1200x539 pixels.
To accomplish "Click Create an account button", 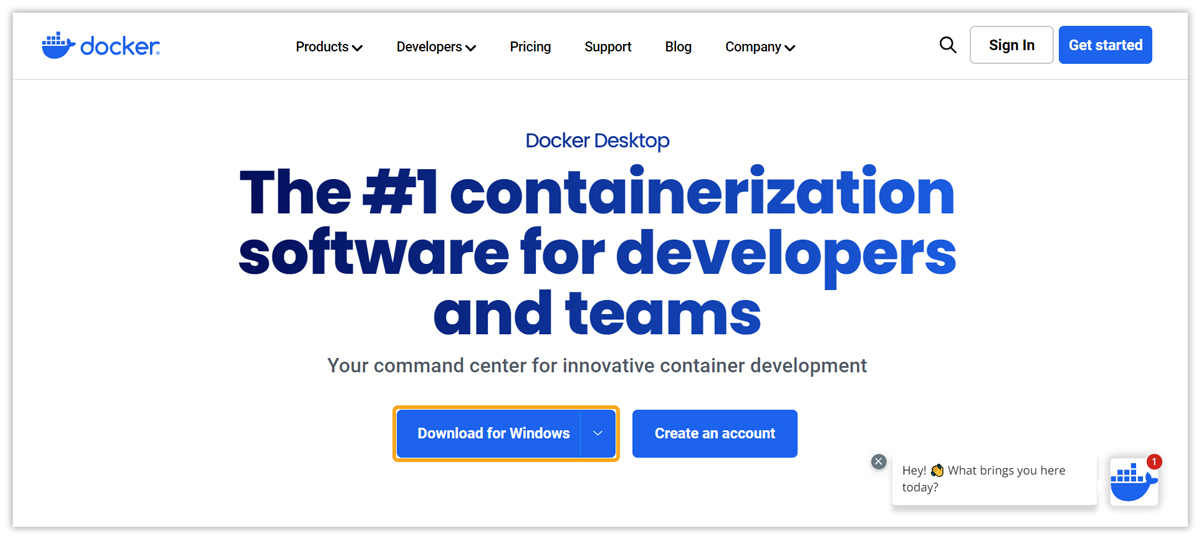I will pos(715,433).
